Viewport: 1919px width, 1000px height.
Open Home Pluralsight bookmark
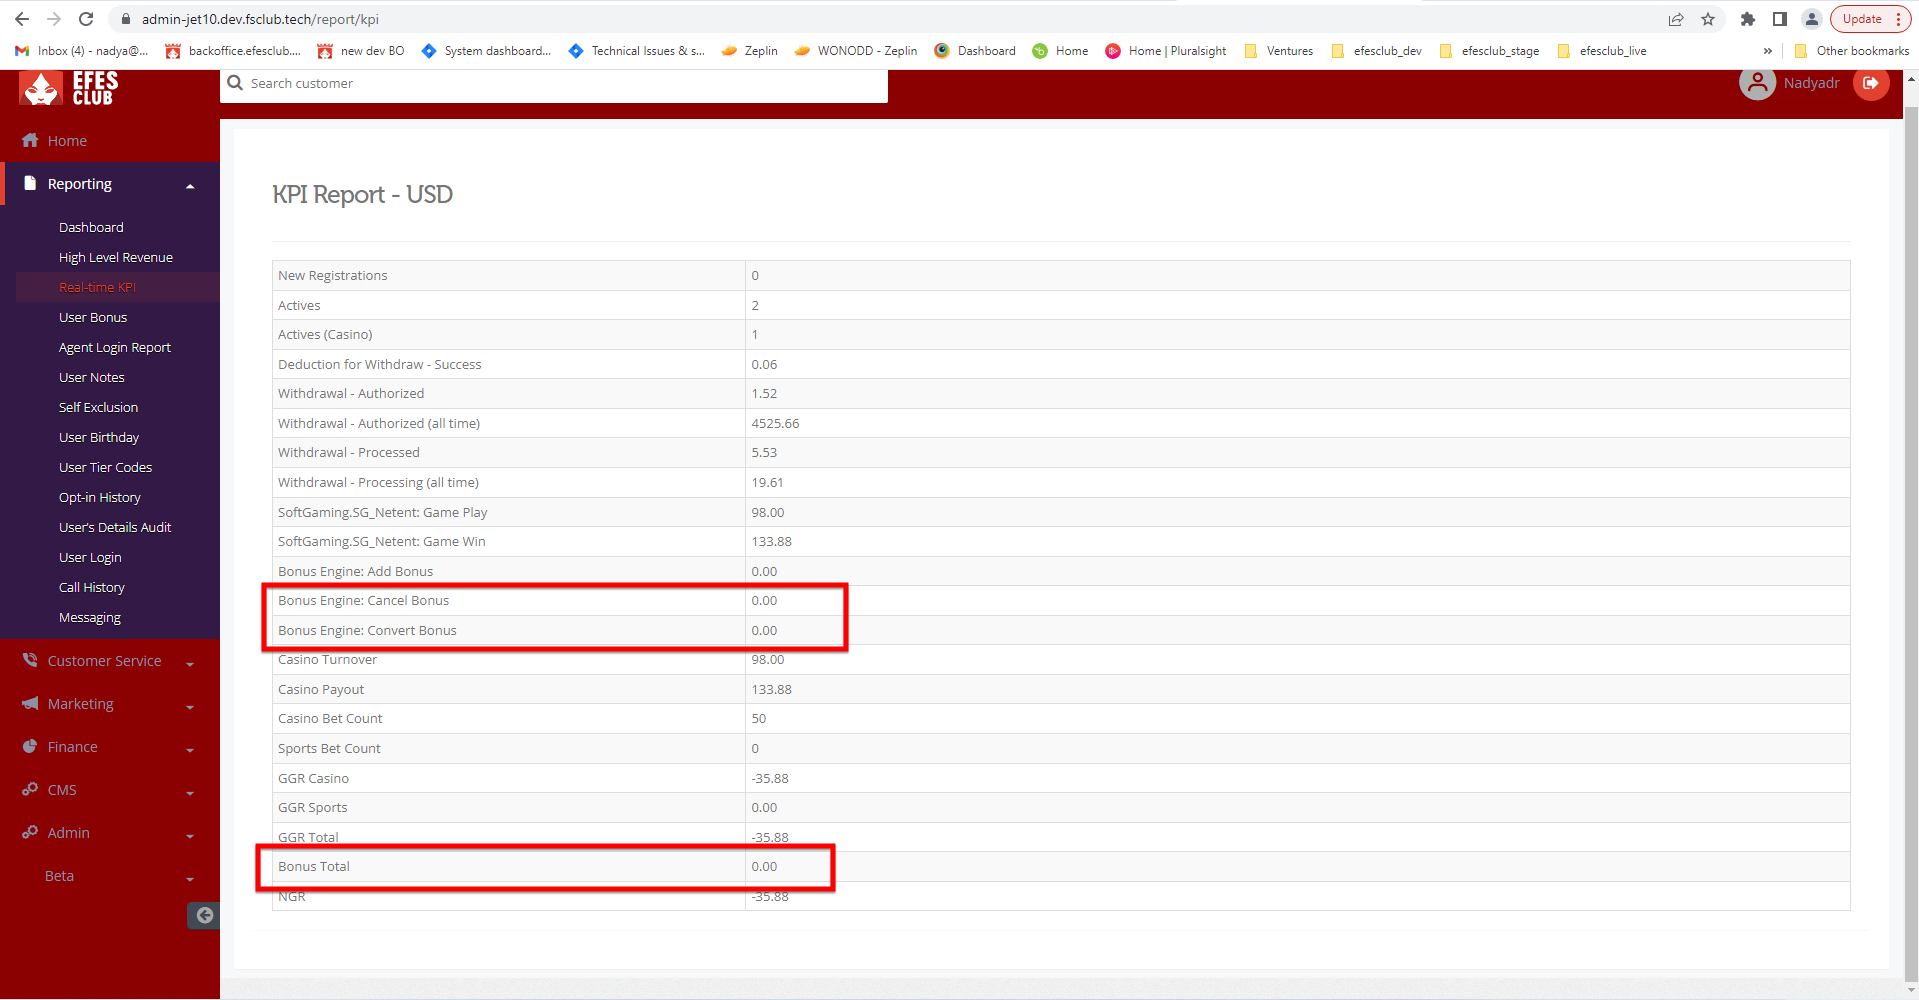point(1166,51)
